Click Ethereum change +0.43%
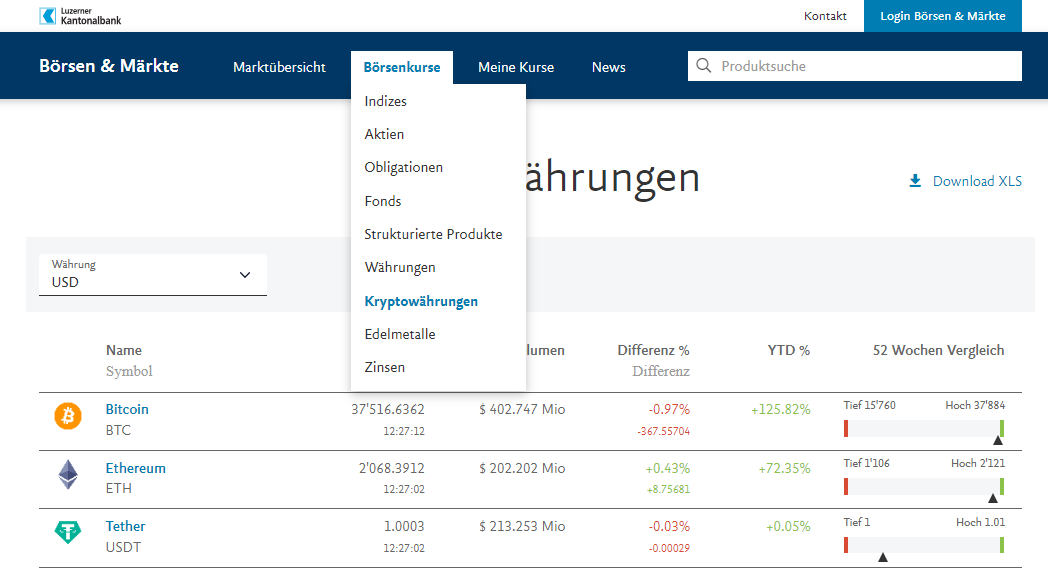 tap(668, 468)
